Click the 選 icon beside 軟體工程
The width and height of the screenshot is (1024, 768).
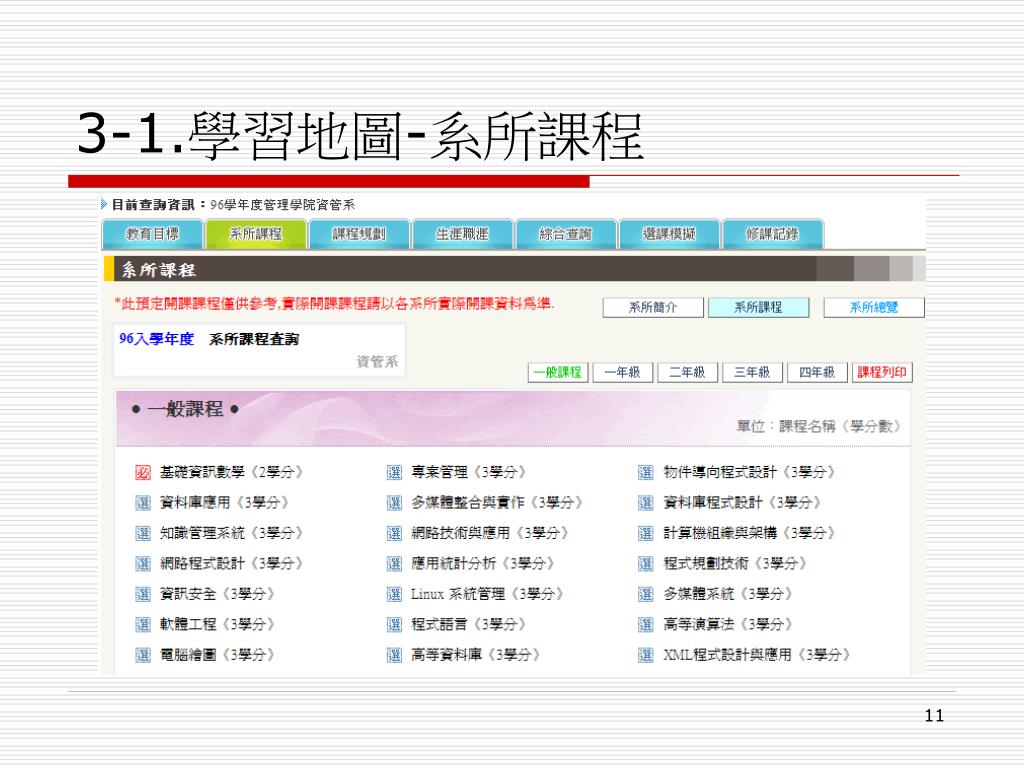click(x=143, y=625)
